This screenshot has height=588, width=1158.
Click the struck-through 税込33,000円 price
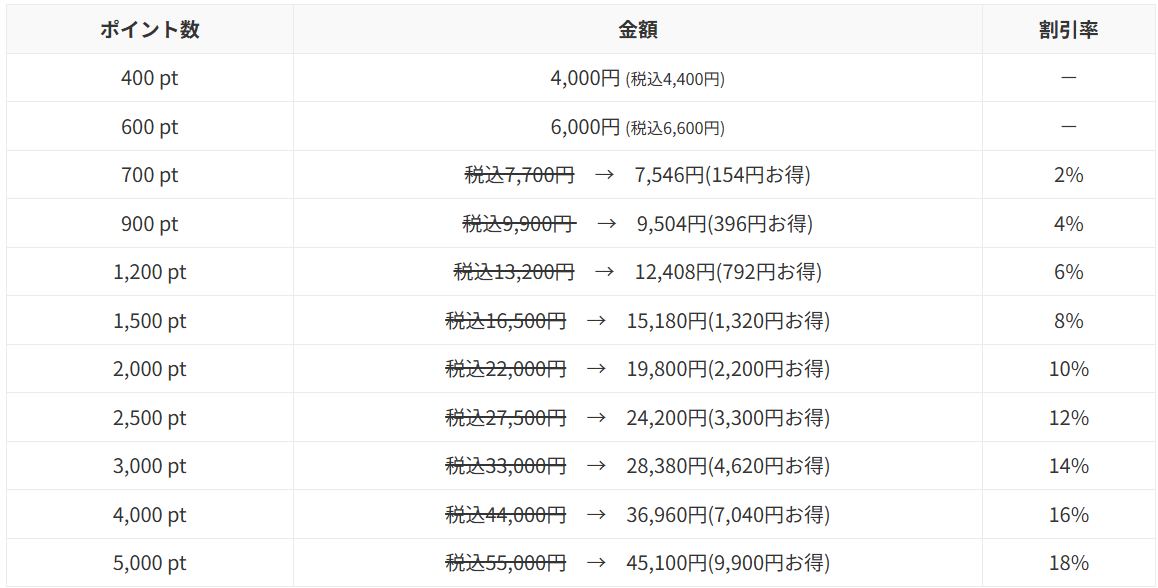coord(505,466)
